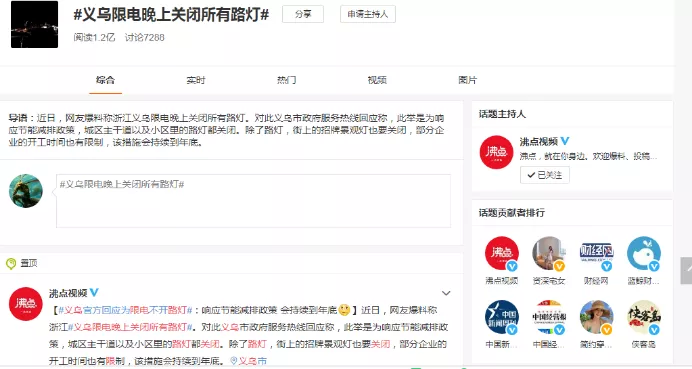This screenshot has width=692, height=369.
Task: Open the straw hat contributor avatar
Action: click(596, 317)
